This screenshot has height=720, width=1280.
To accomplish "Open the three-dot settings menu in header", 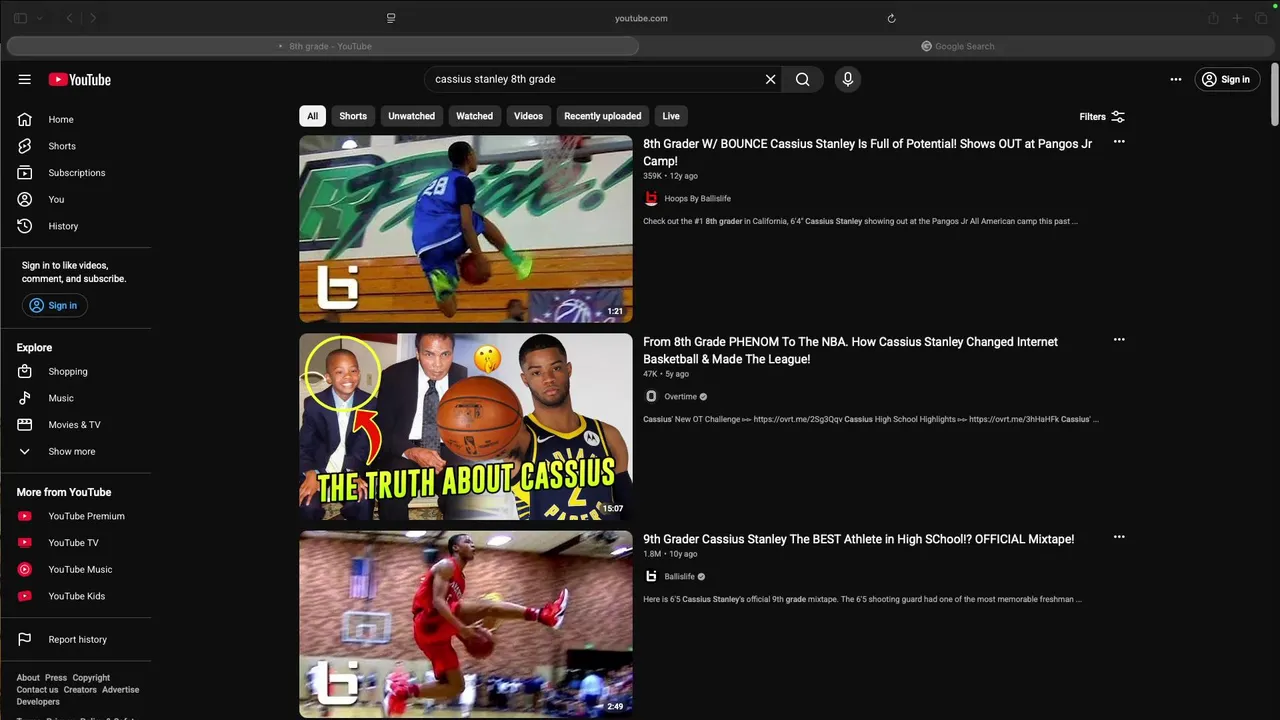I will click(1176, 79).
